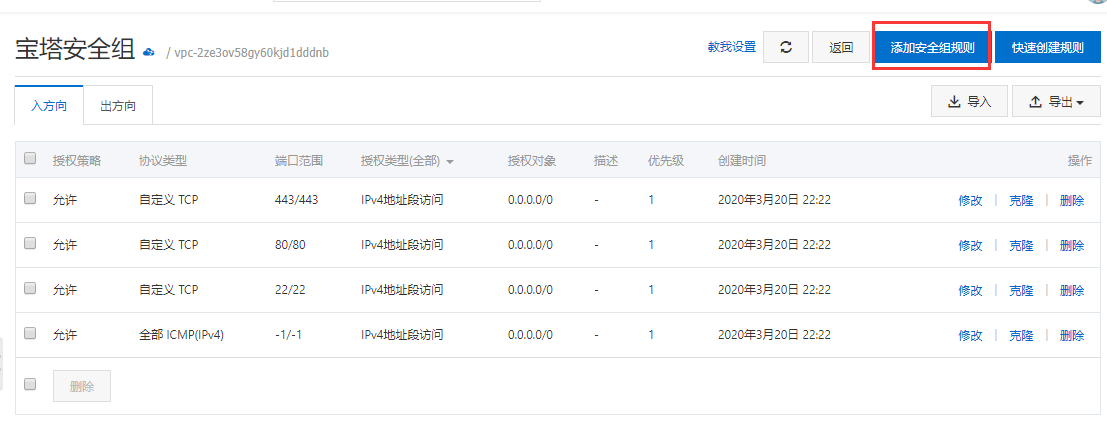
Task: Click the 导入 import button
Action: pyautogui.click(x=967, y=101)
